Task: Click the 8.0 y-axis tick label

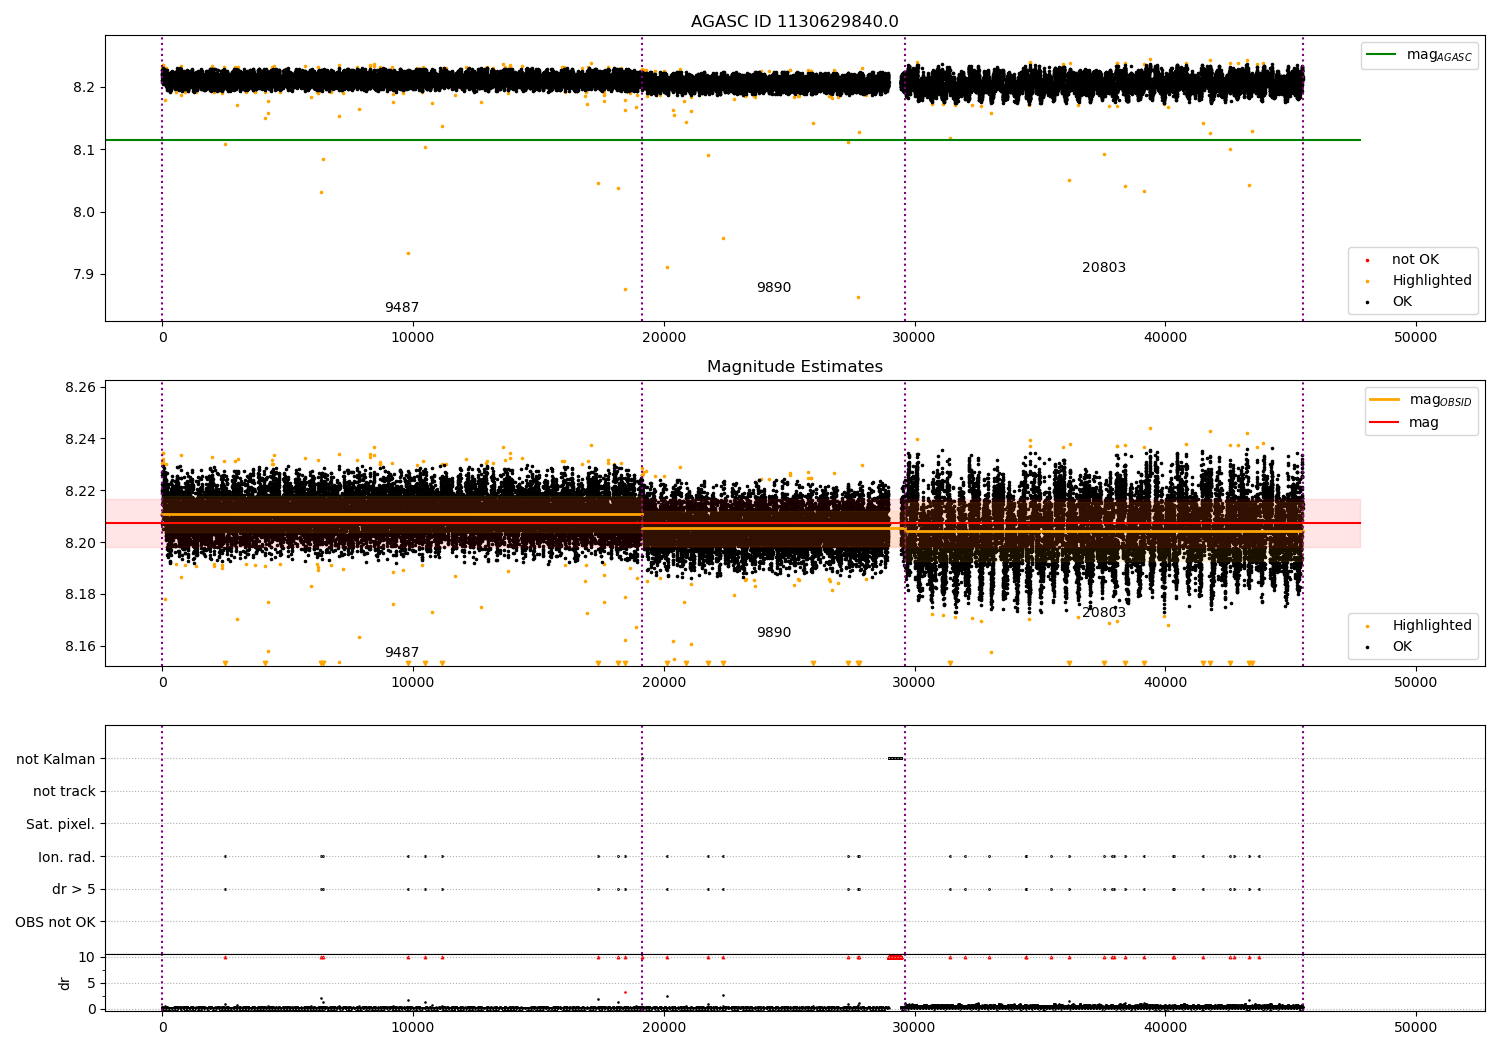Action: pos(84,212)
